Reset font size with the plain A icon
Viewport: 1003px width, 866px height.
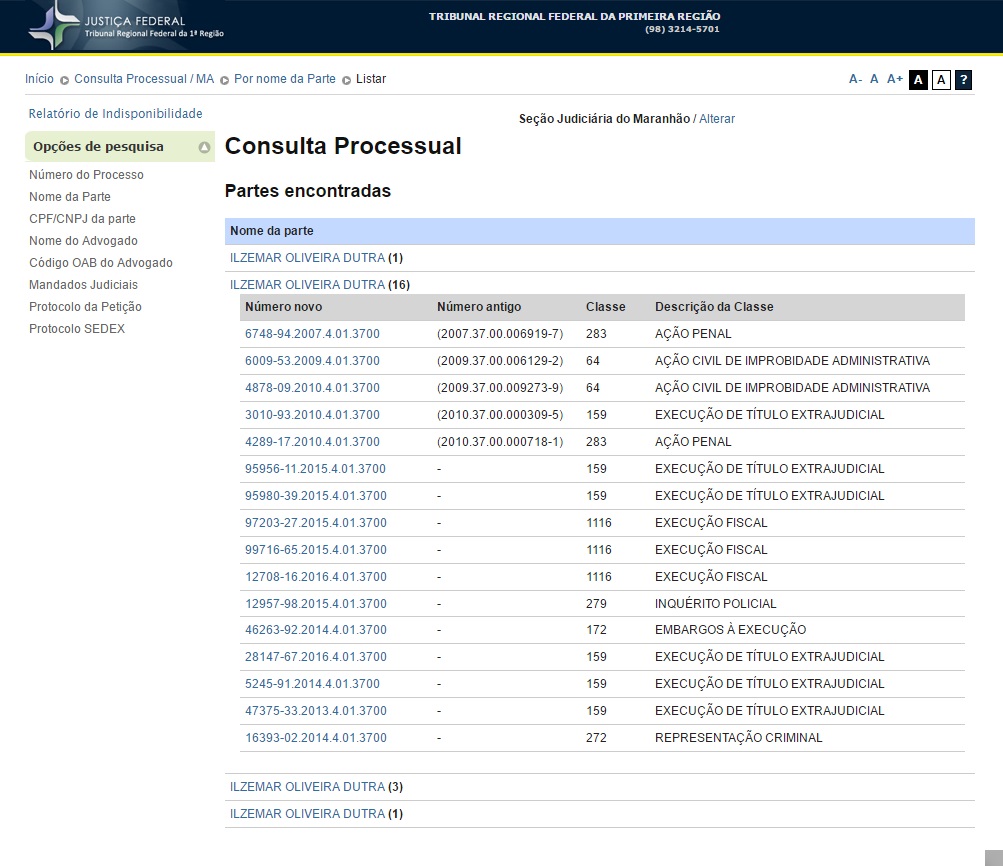point(874,79)
